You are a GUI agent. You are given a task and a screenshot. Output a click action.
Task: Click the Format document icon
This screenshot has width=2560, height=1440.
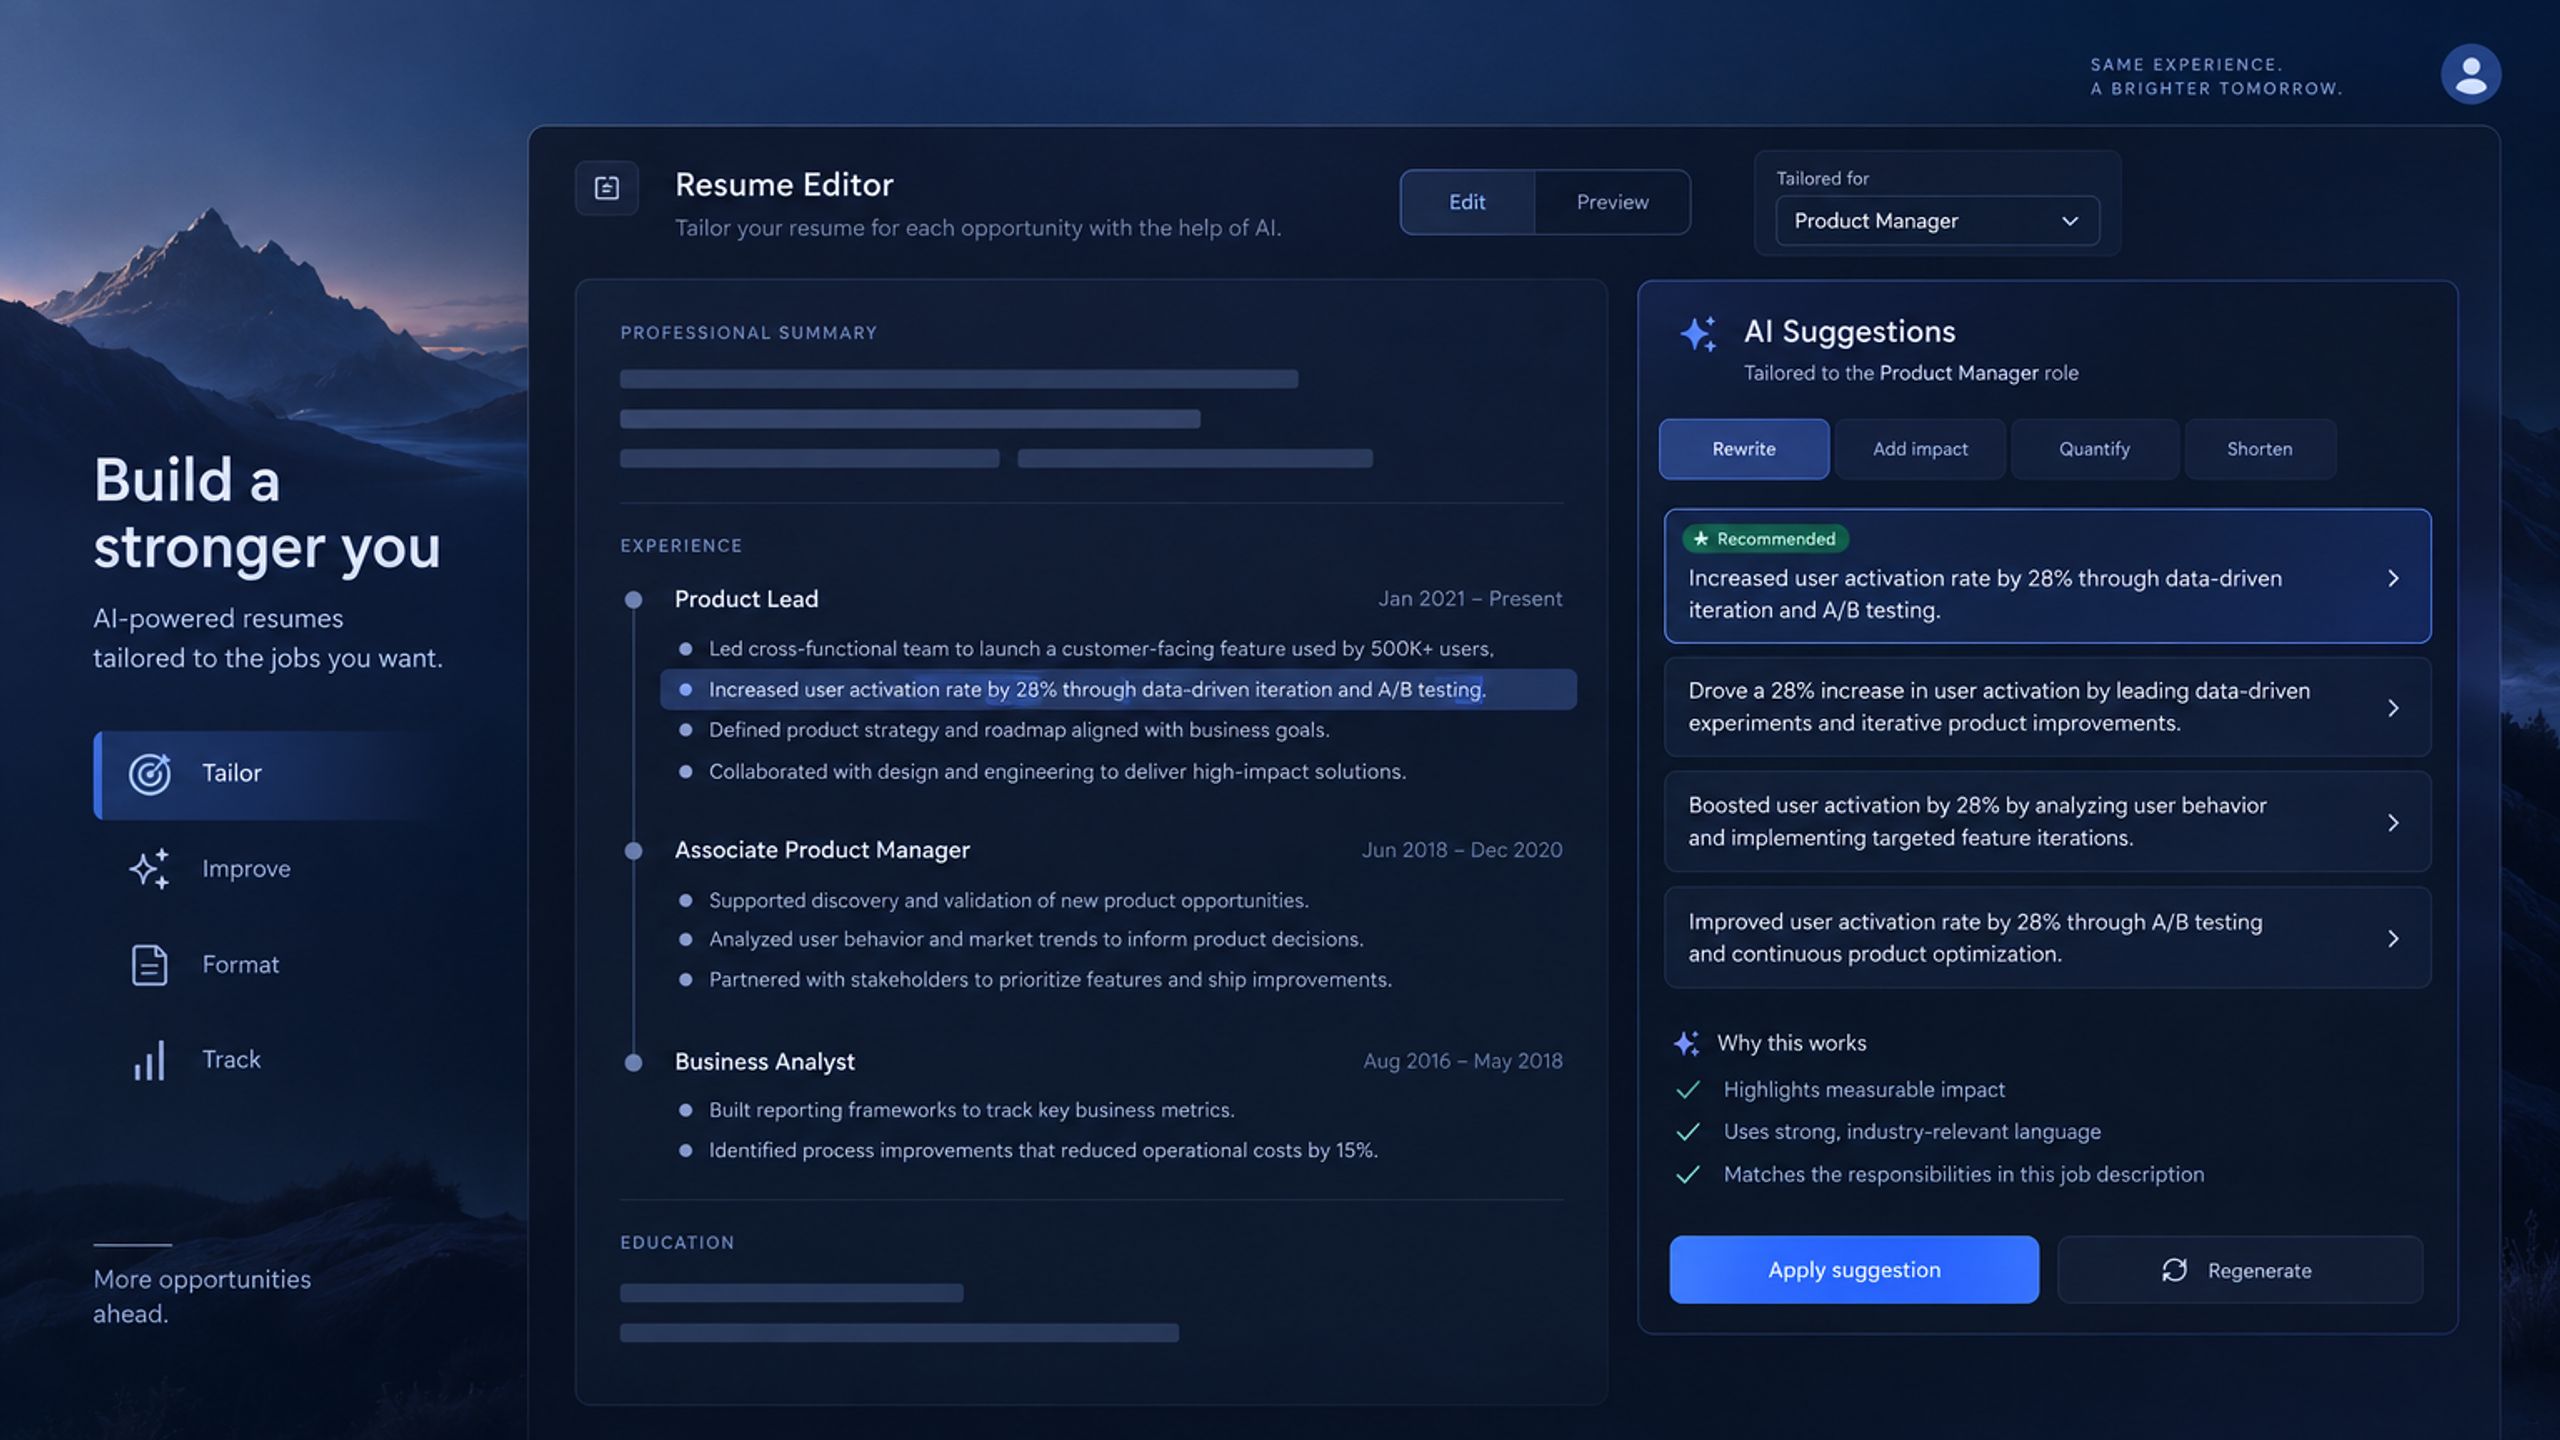pos(150,965)
